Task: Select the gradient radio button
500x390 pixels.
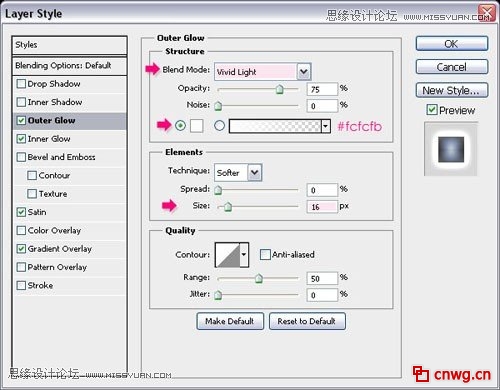Action: 219,126
